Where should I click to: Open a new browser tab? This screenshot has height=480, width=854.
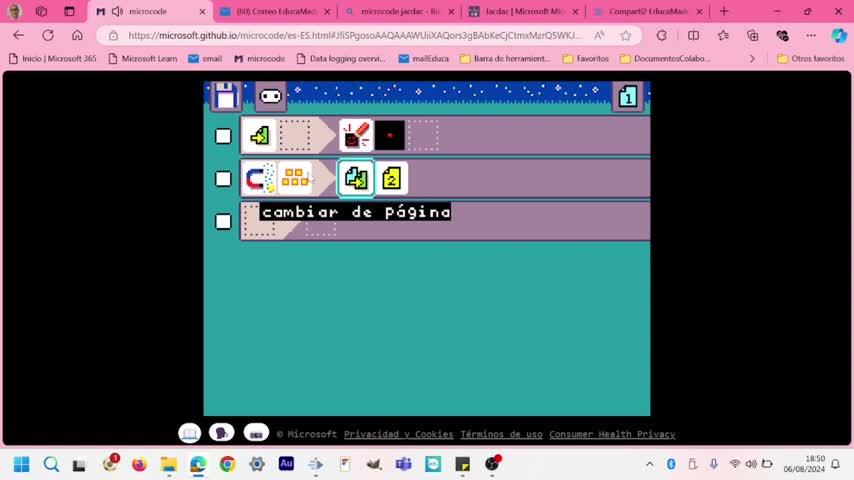(x=724, y=11)
